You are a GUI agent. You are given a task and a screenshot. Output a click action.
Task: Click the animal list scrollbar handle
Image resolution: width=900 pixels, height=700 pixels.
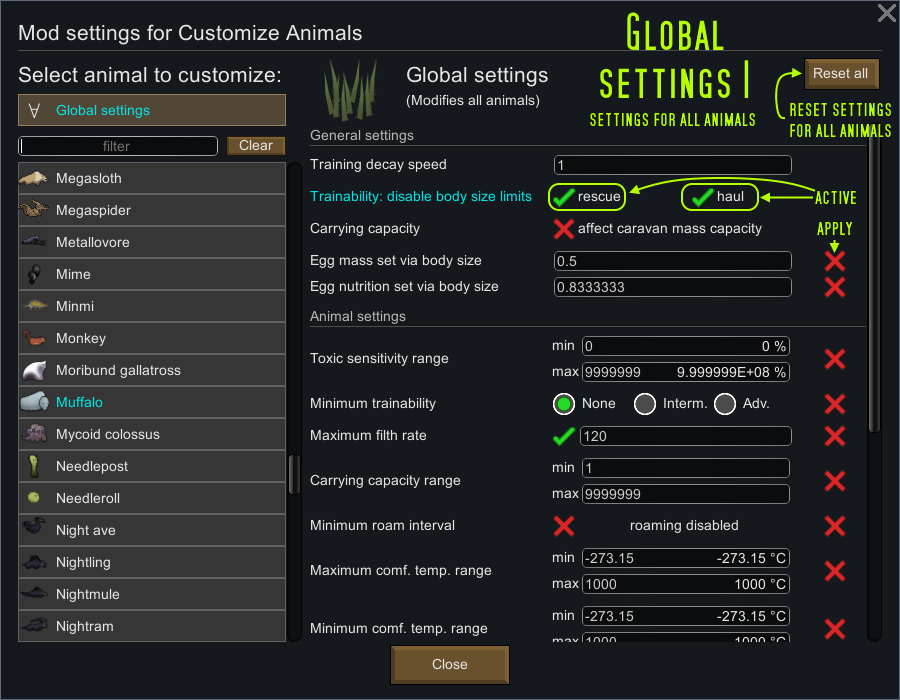pos(294,475)
